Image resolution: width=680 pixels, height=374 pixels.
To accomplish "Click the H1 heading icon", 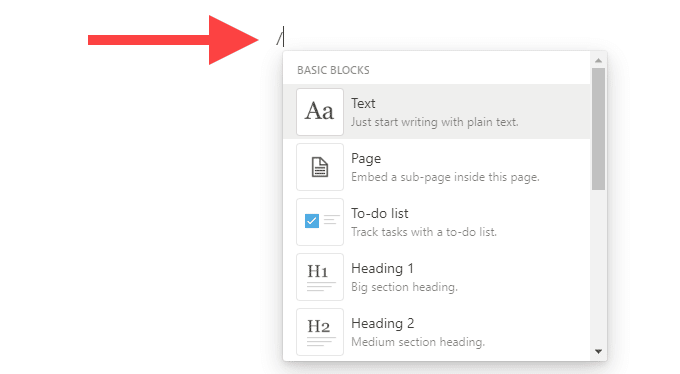I will coord(320,277).
